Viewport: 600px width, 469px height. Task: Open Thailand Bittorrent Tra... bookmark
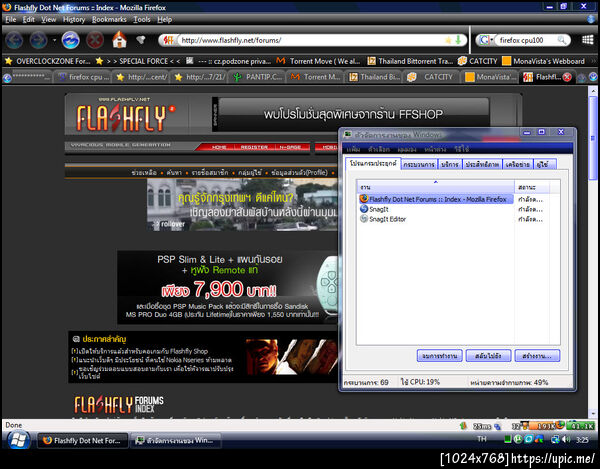[x=410, y=61]
